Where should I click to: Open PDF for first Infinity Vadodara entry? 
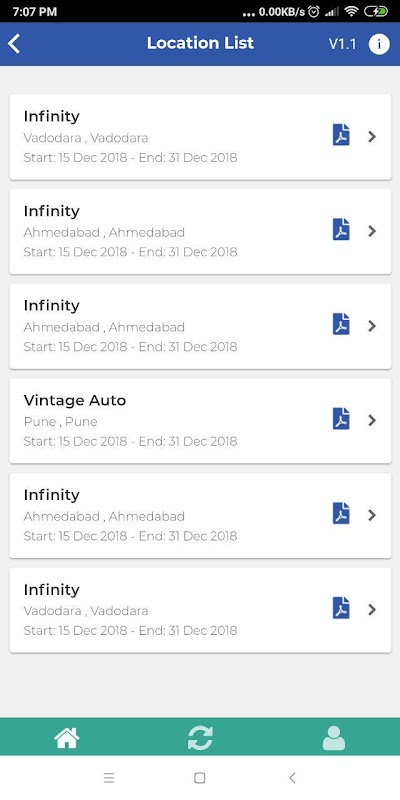tap(341, 136)
